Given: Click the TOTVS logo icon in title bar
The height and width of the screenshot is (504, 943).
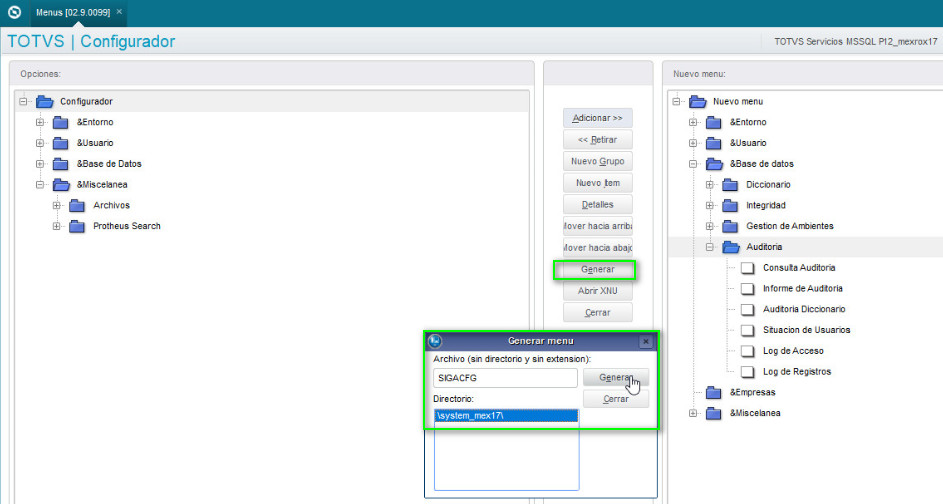Looking at the screenshot, I should tap(14, 12).
